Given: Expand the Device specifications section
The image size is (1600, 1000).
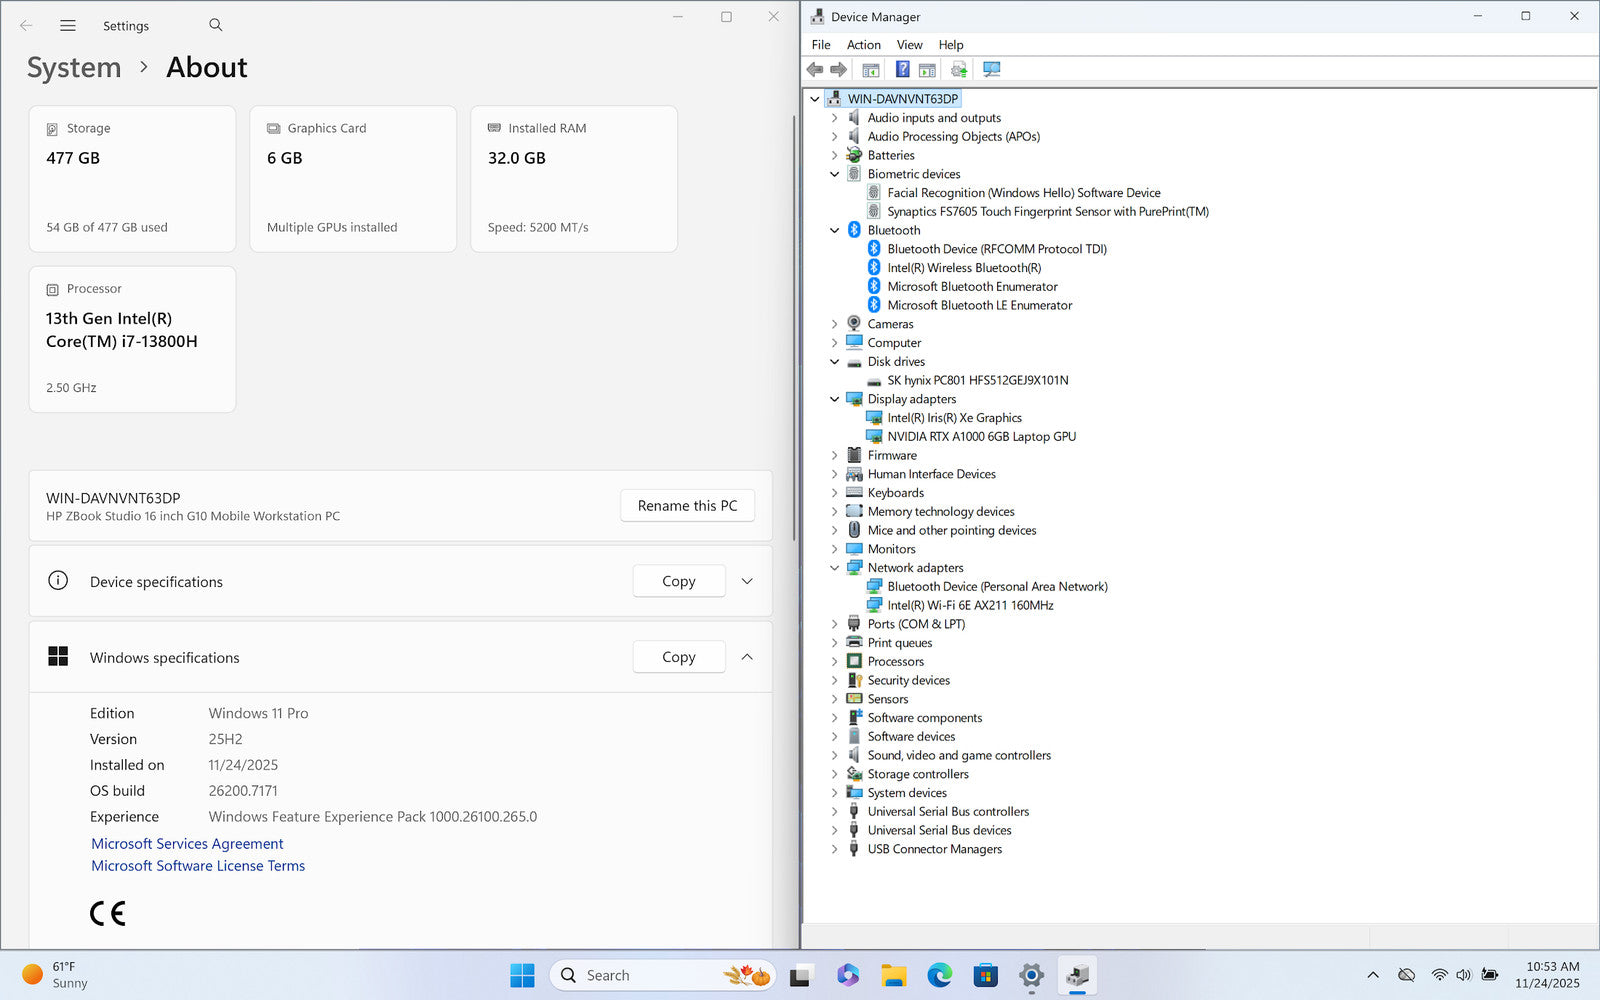Looking at the screenshot, I should pos(747,581).
